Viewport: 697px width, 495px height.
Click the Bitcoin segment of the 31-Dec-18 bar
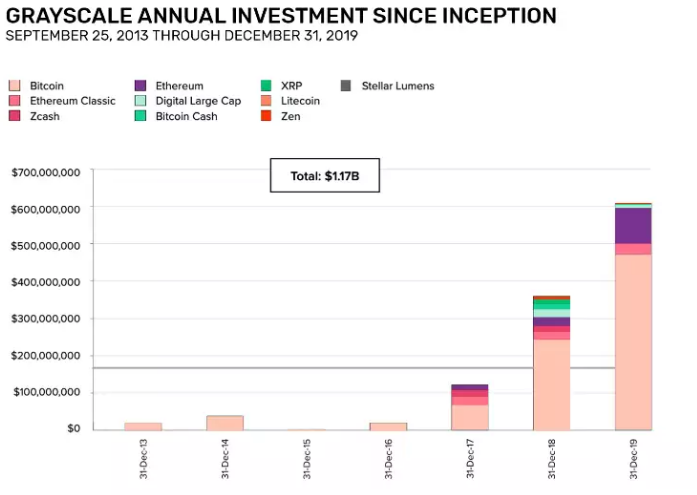point(552,385)
